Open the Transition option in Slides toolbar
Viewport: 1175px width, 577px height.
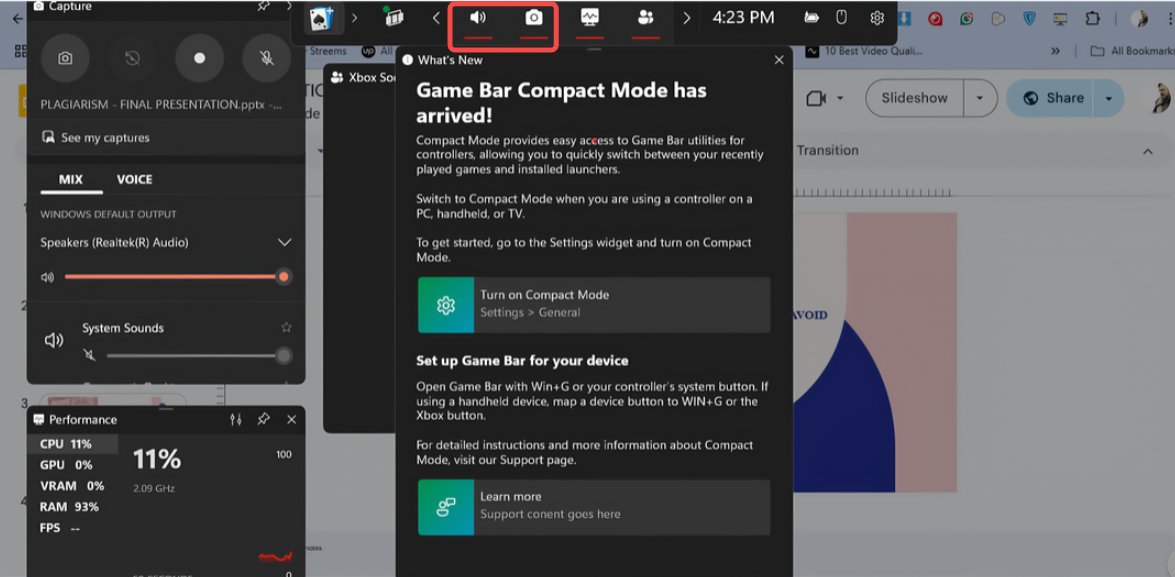click(827, 151)
